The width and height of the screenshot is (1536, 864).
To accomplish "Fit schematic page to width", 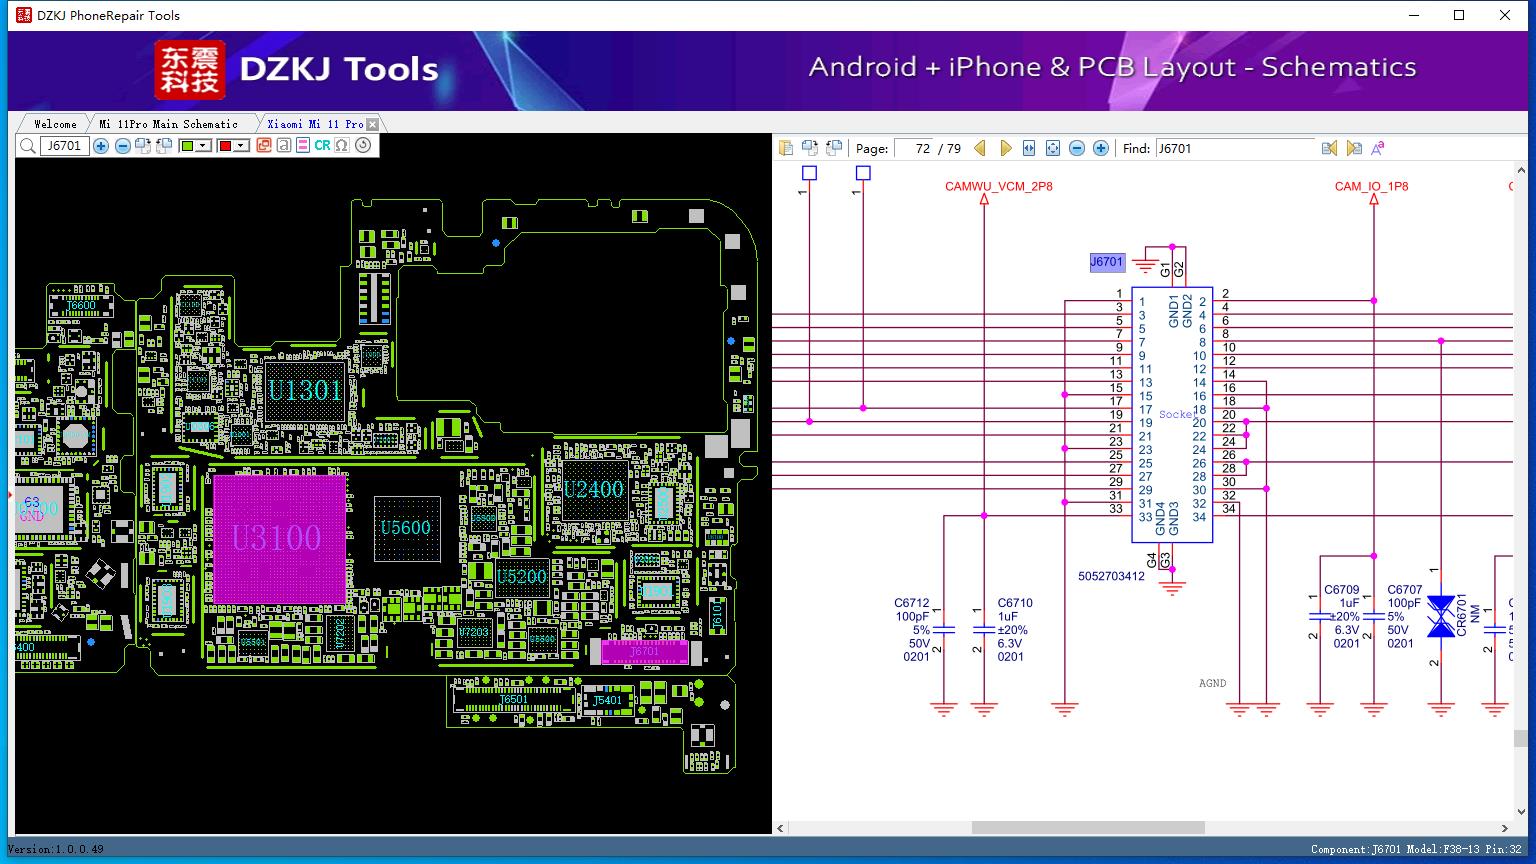I will click(1029, 148).
